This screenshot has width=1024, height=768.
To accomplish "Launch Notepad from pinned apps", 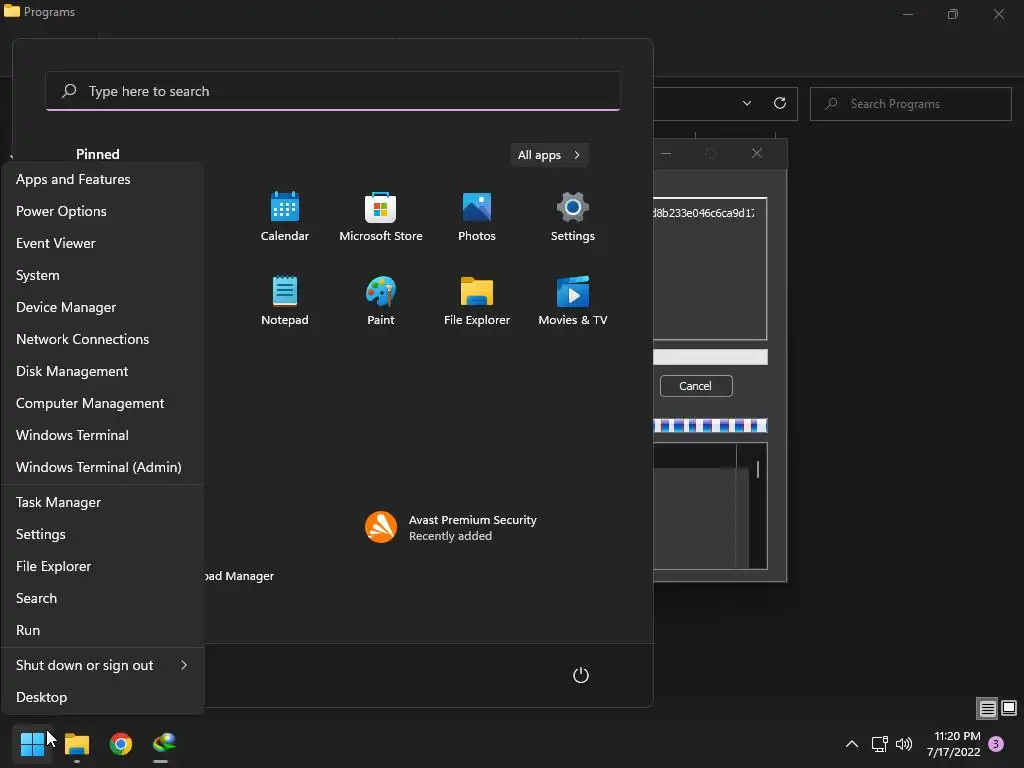I will click(284, 300).
